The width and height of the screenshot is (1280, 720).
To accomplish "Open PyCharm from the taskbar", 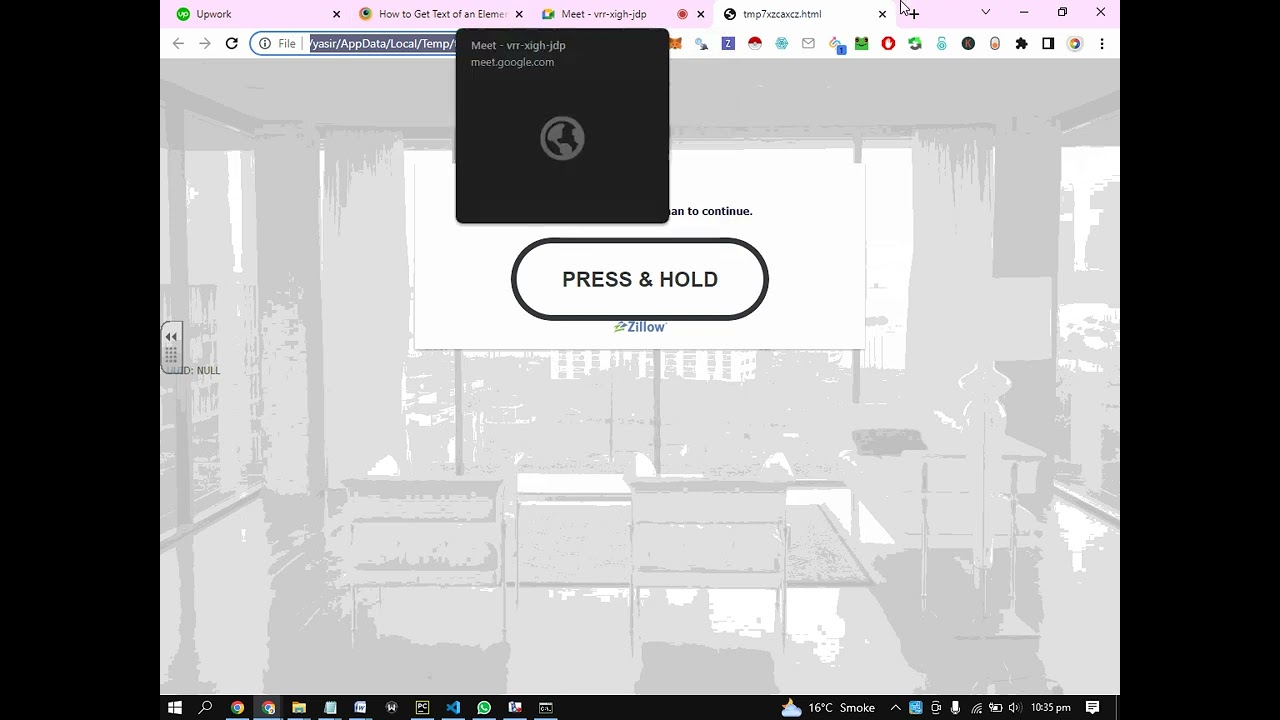I will click(x=422, y=708).
